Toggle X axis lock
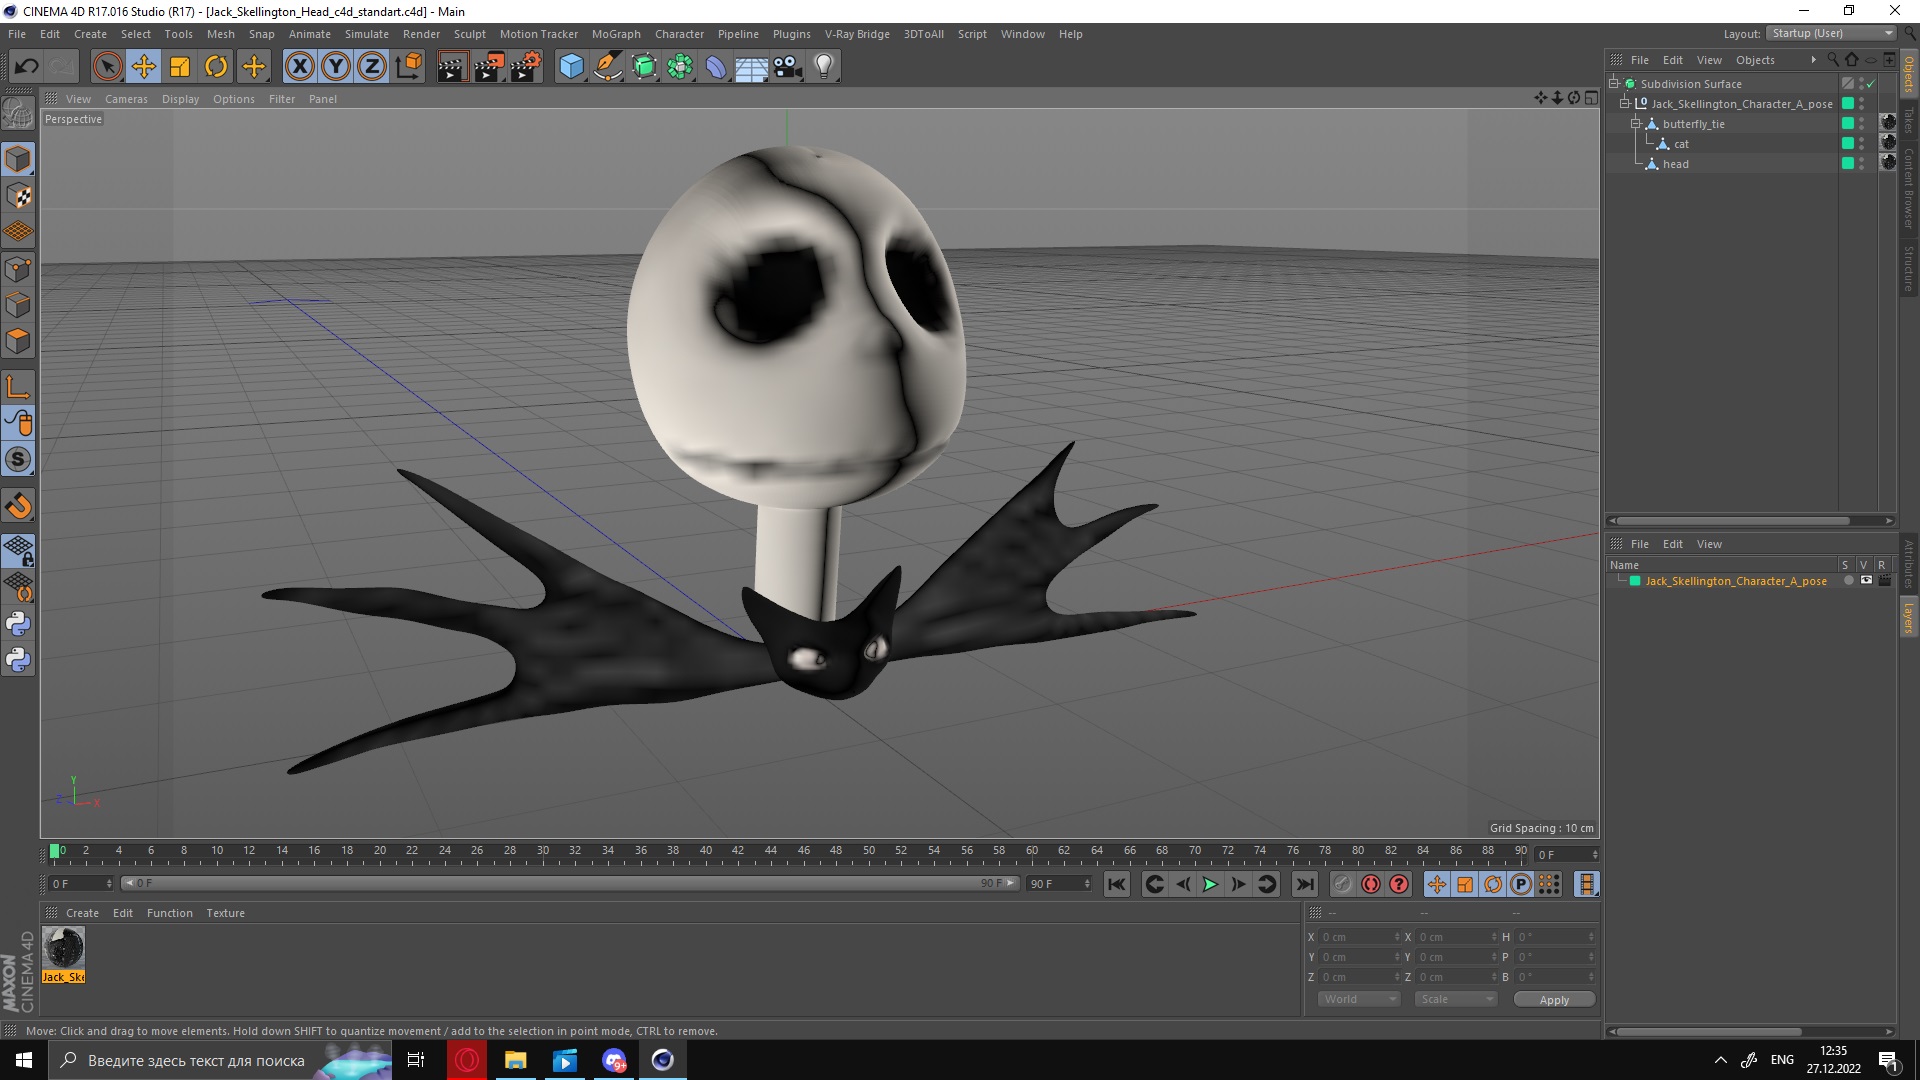Screen dimensions: 1920x1080 299,67
